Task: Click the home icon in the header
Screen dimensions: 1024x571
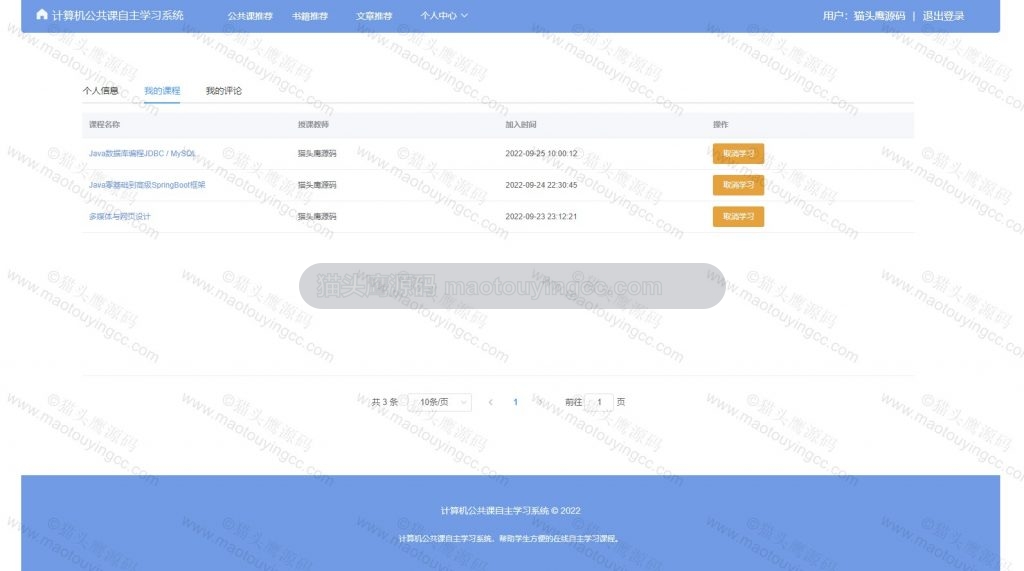Action: pyautogui.click(x=42, y=14)
